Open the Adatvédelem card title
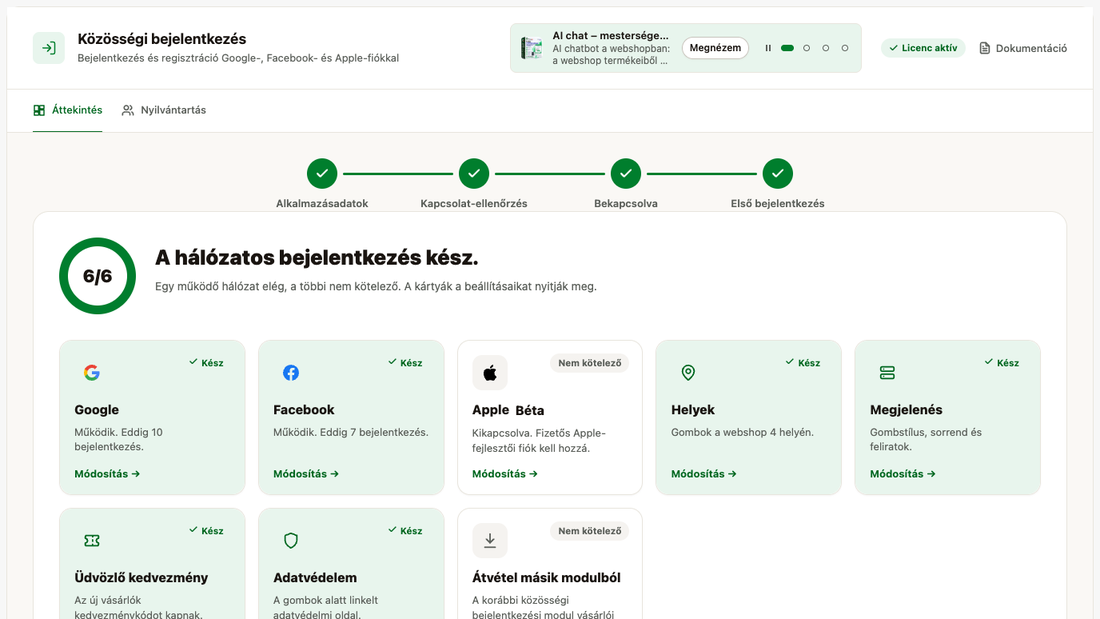The image size is (1100, 619). click(x=315, y=578)
